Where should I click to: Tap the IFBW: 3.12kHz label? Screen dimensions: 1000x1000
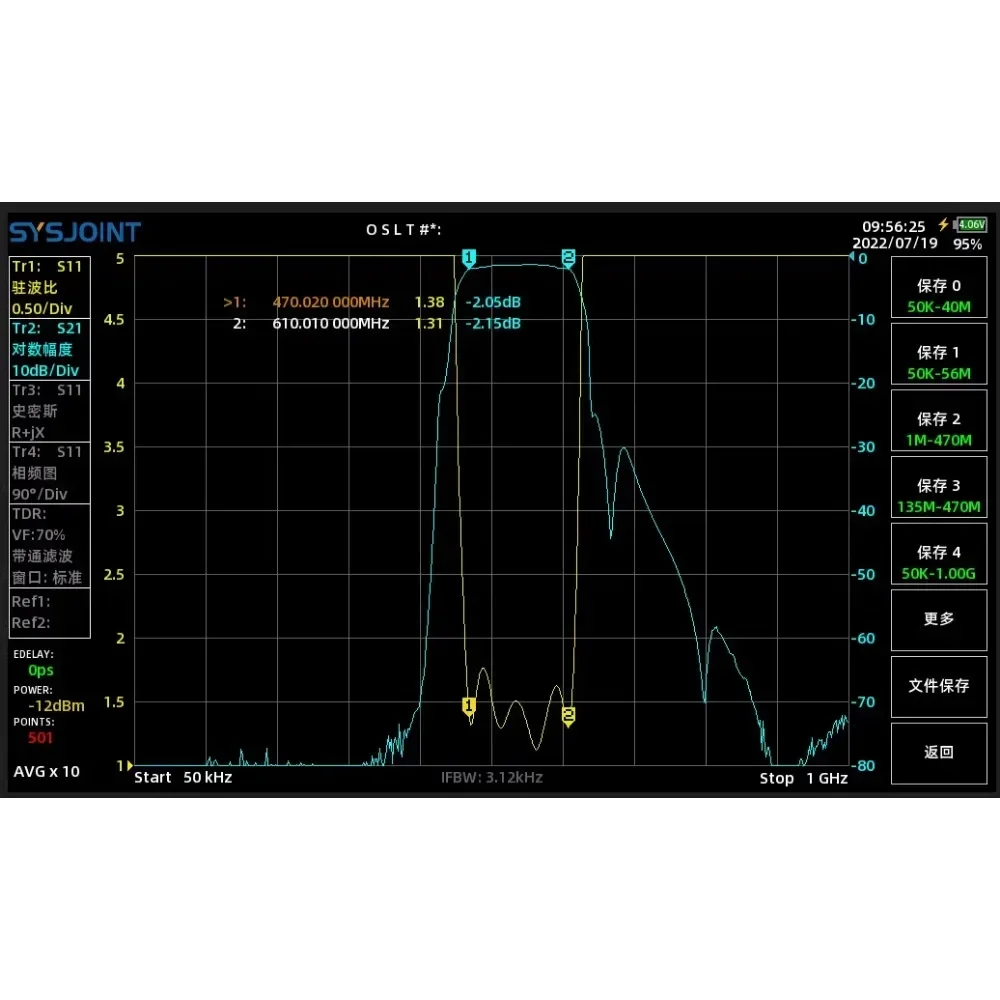(x=492, y=777)
